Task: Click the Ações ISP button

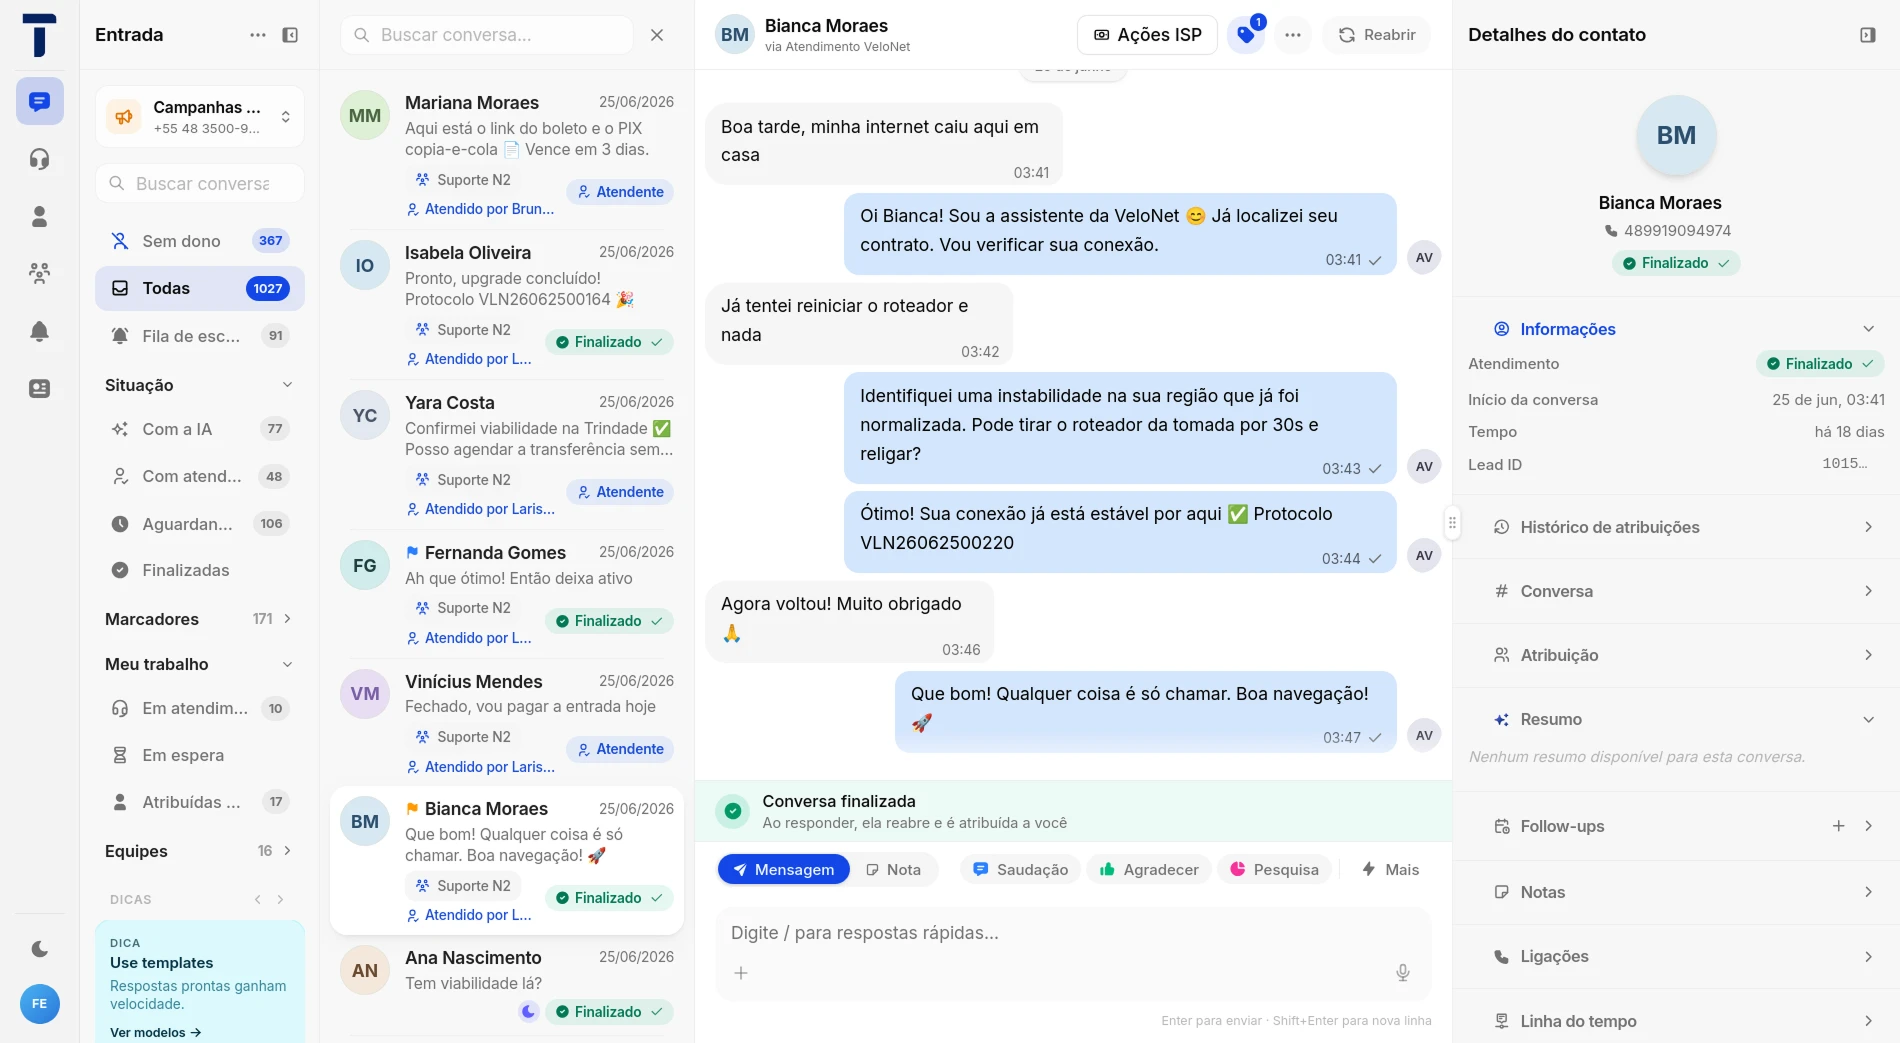Action: pos(1147,35)
